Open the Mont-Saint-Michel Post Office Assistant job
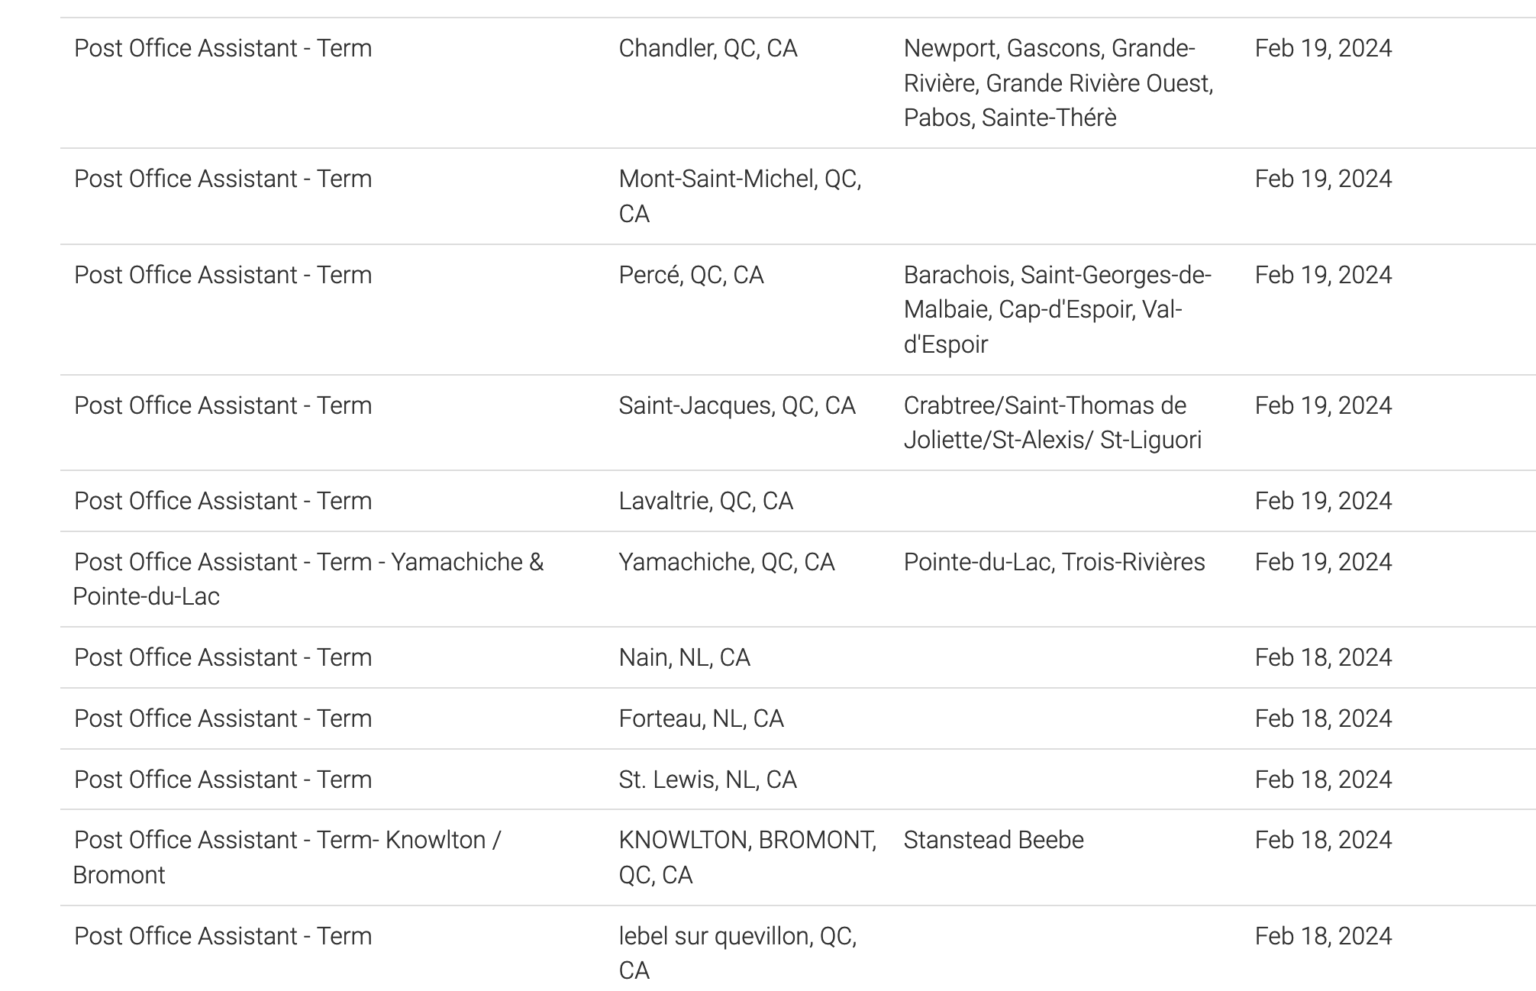The image size is (1536, 991). [223, 179]
